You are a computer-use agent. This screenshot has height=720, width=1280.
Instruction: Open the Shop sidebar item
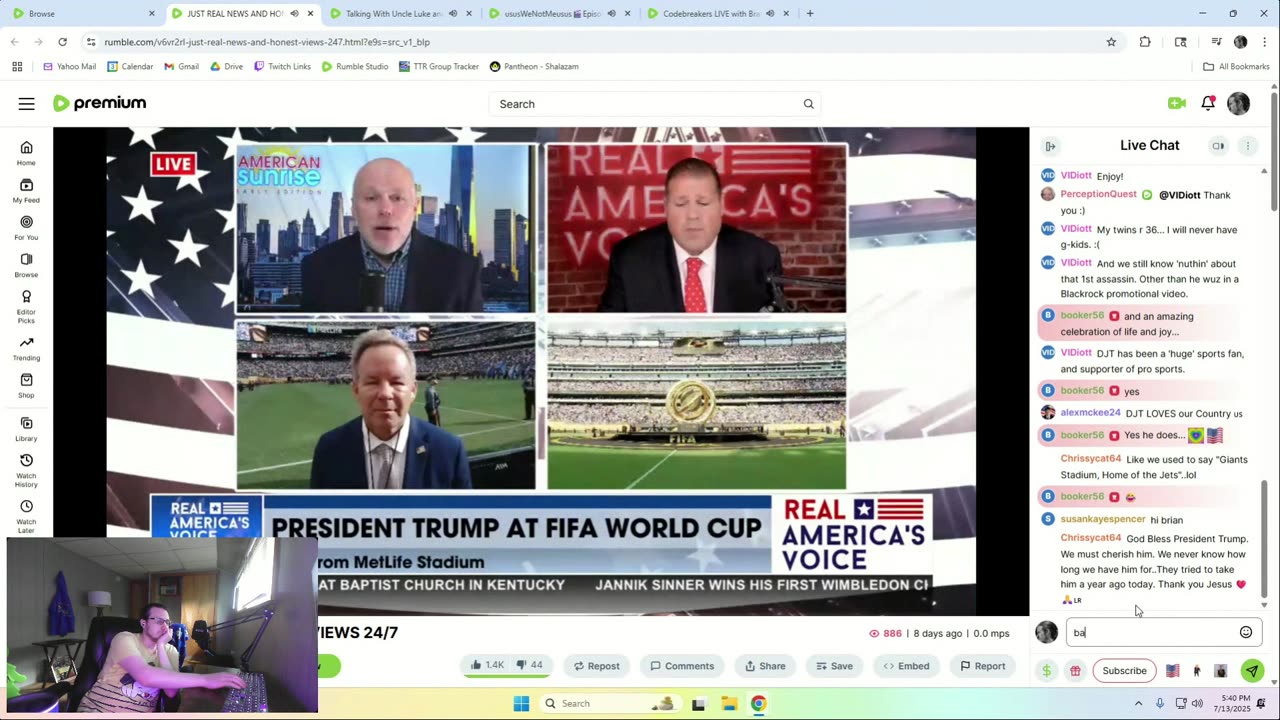(x=26, y=385)
